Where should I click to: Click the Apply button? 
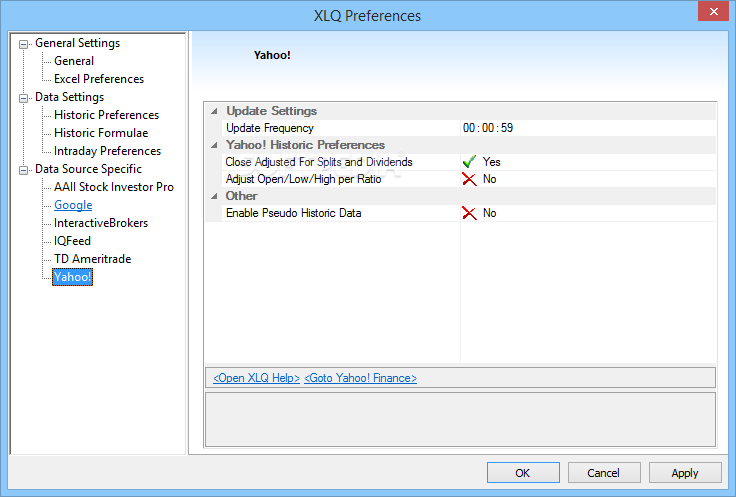[x=685, y=473]
